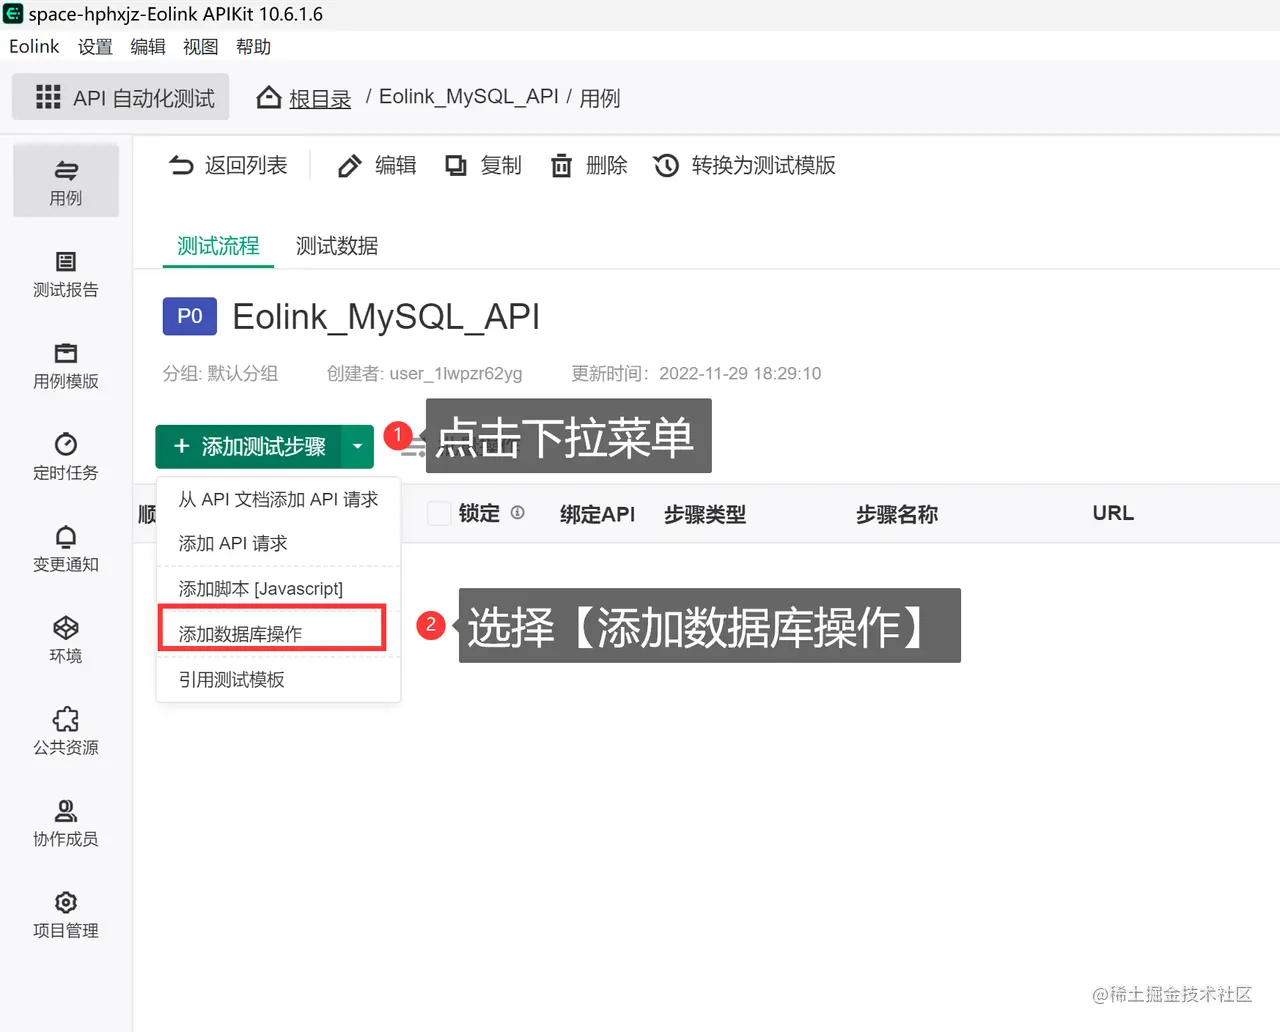The width and height of the screenshot is (1280, 1032).
Task: Click the 绑定API column header
Action: 597,514
